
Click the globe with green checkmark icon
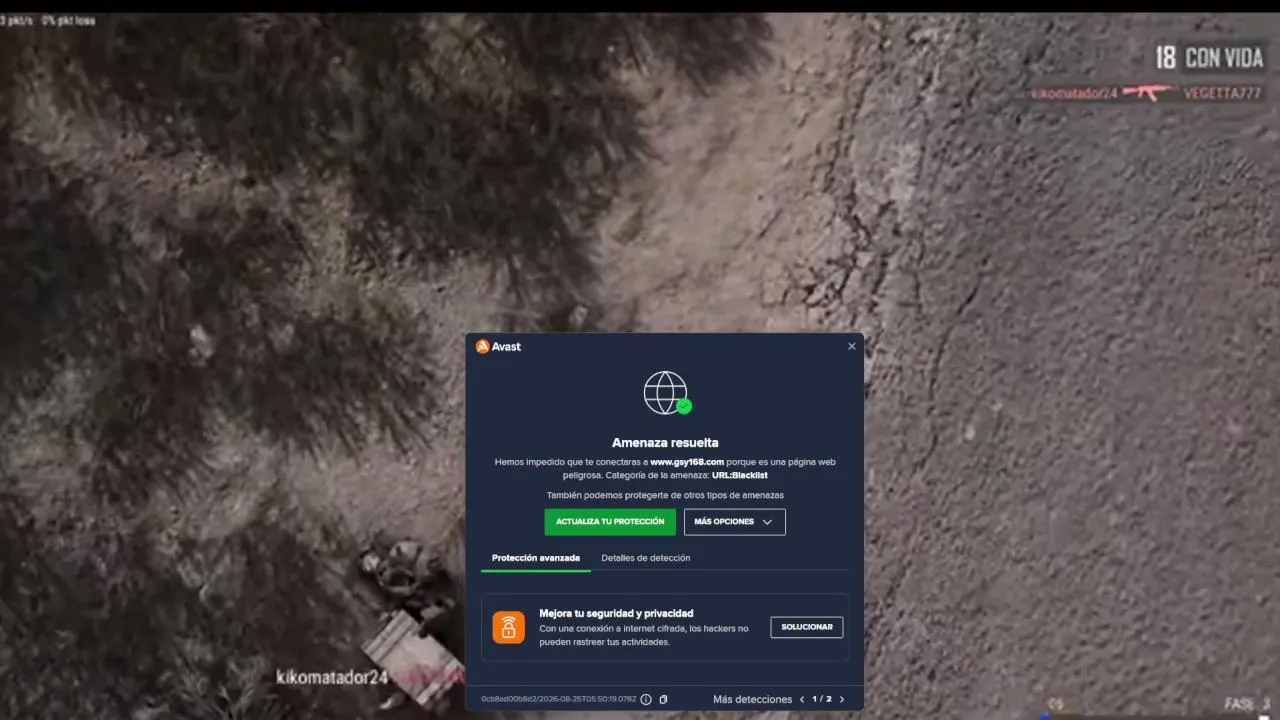click(x=666, y=392)
